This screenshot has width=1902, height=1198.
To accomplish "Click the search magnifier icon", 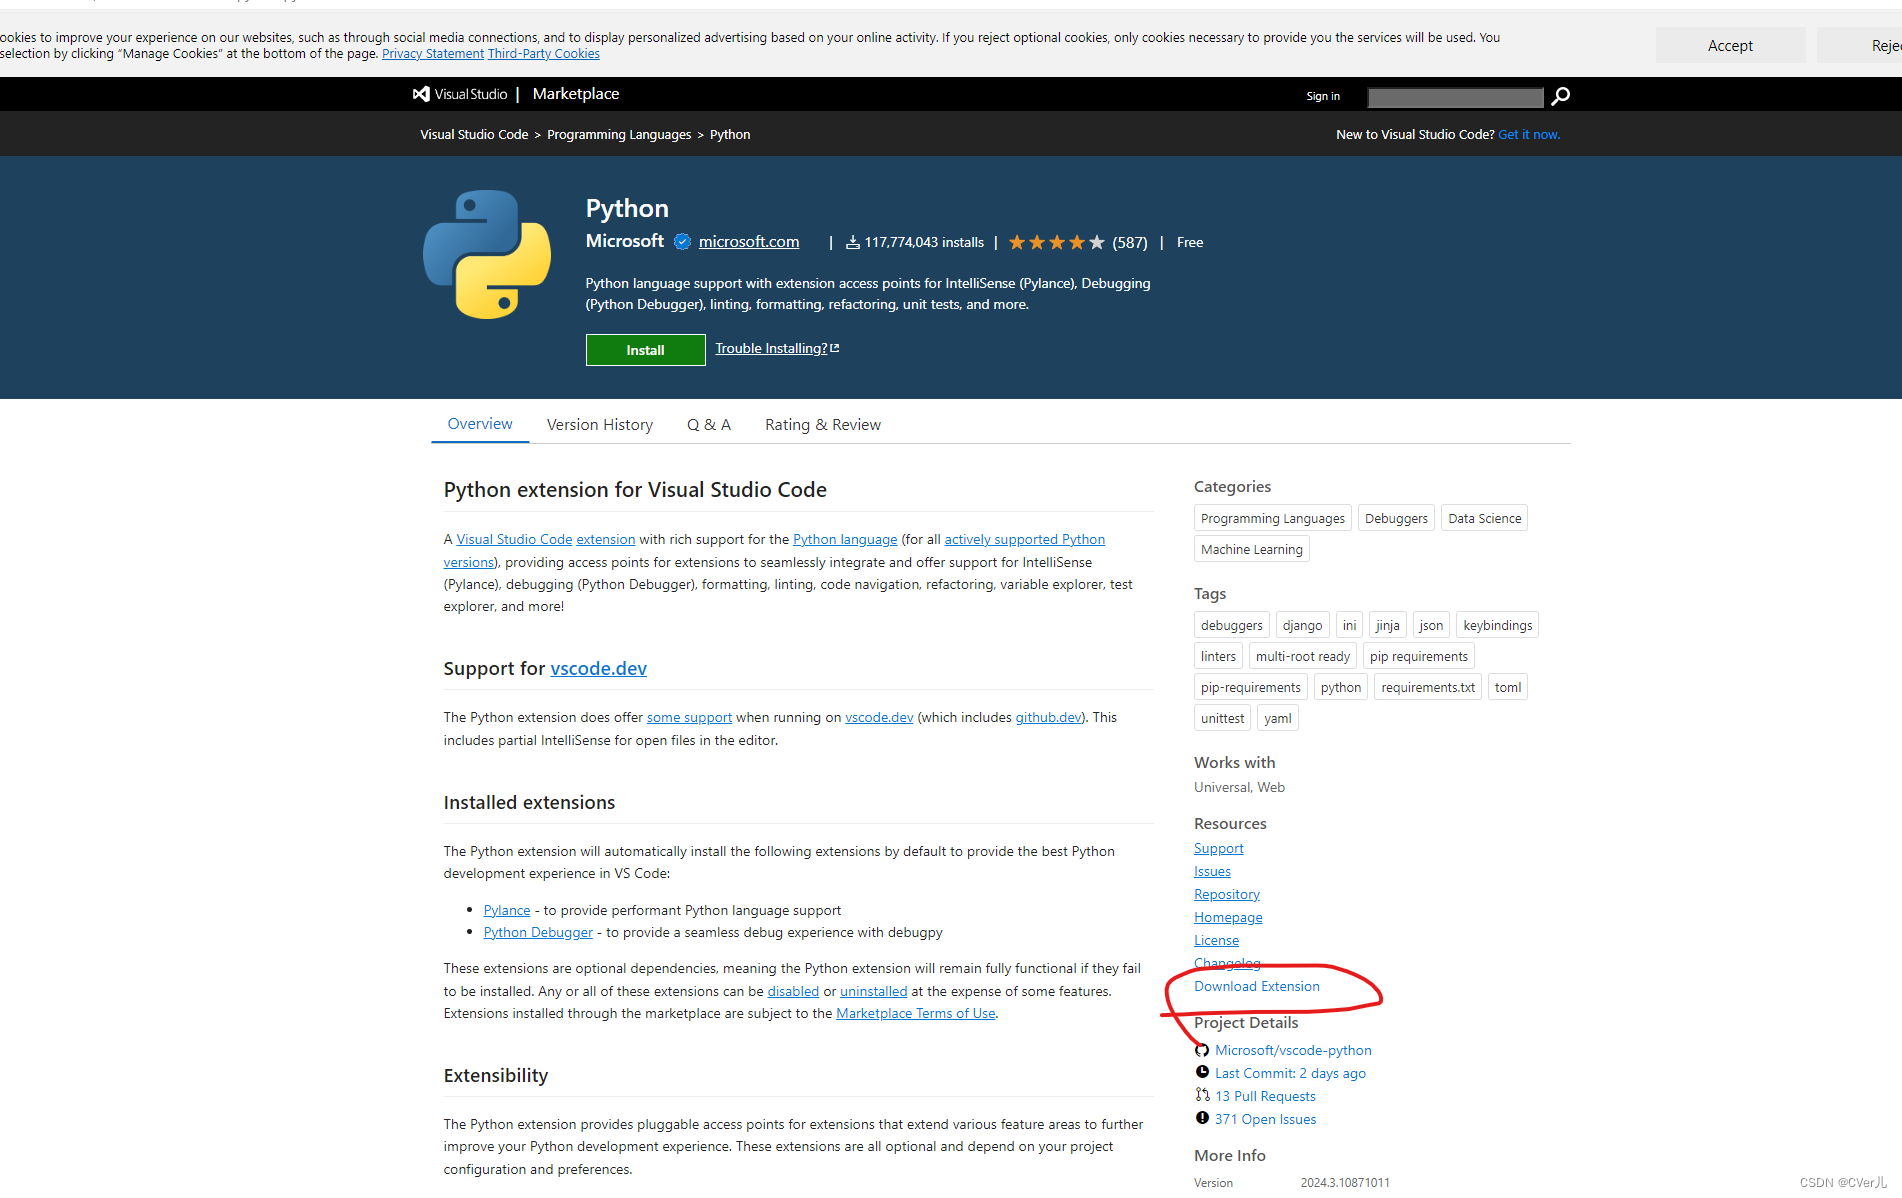I will (x=1560, y=96).
